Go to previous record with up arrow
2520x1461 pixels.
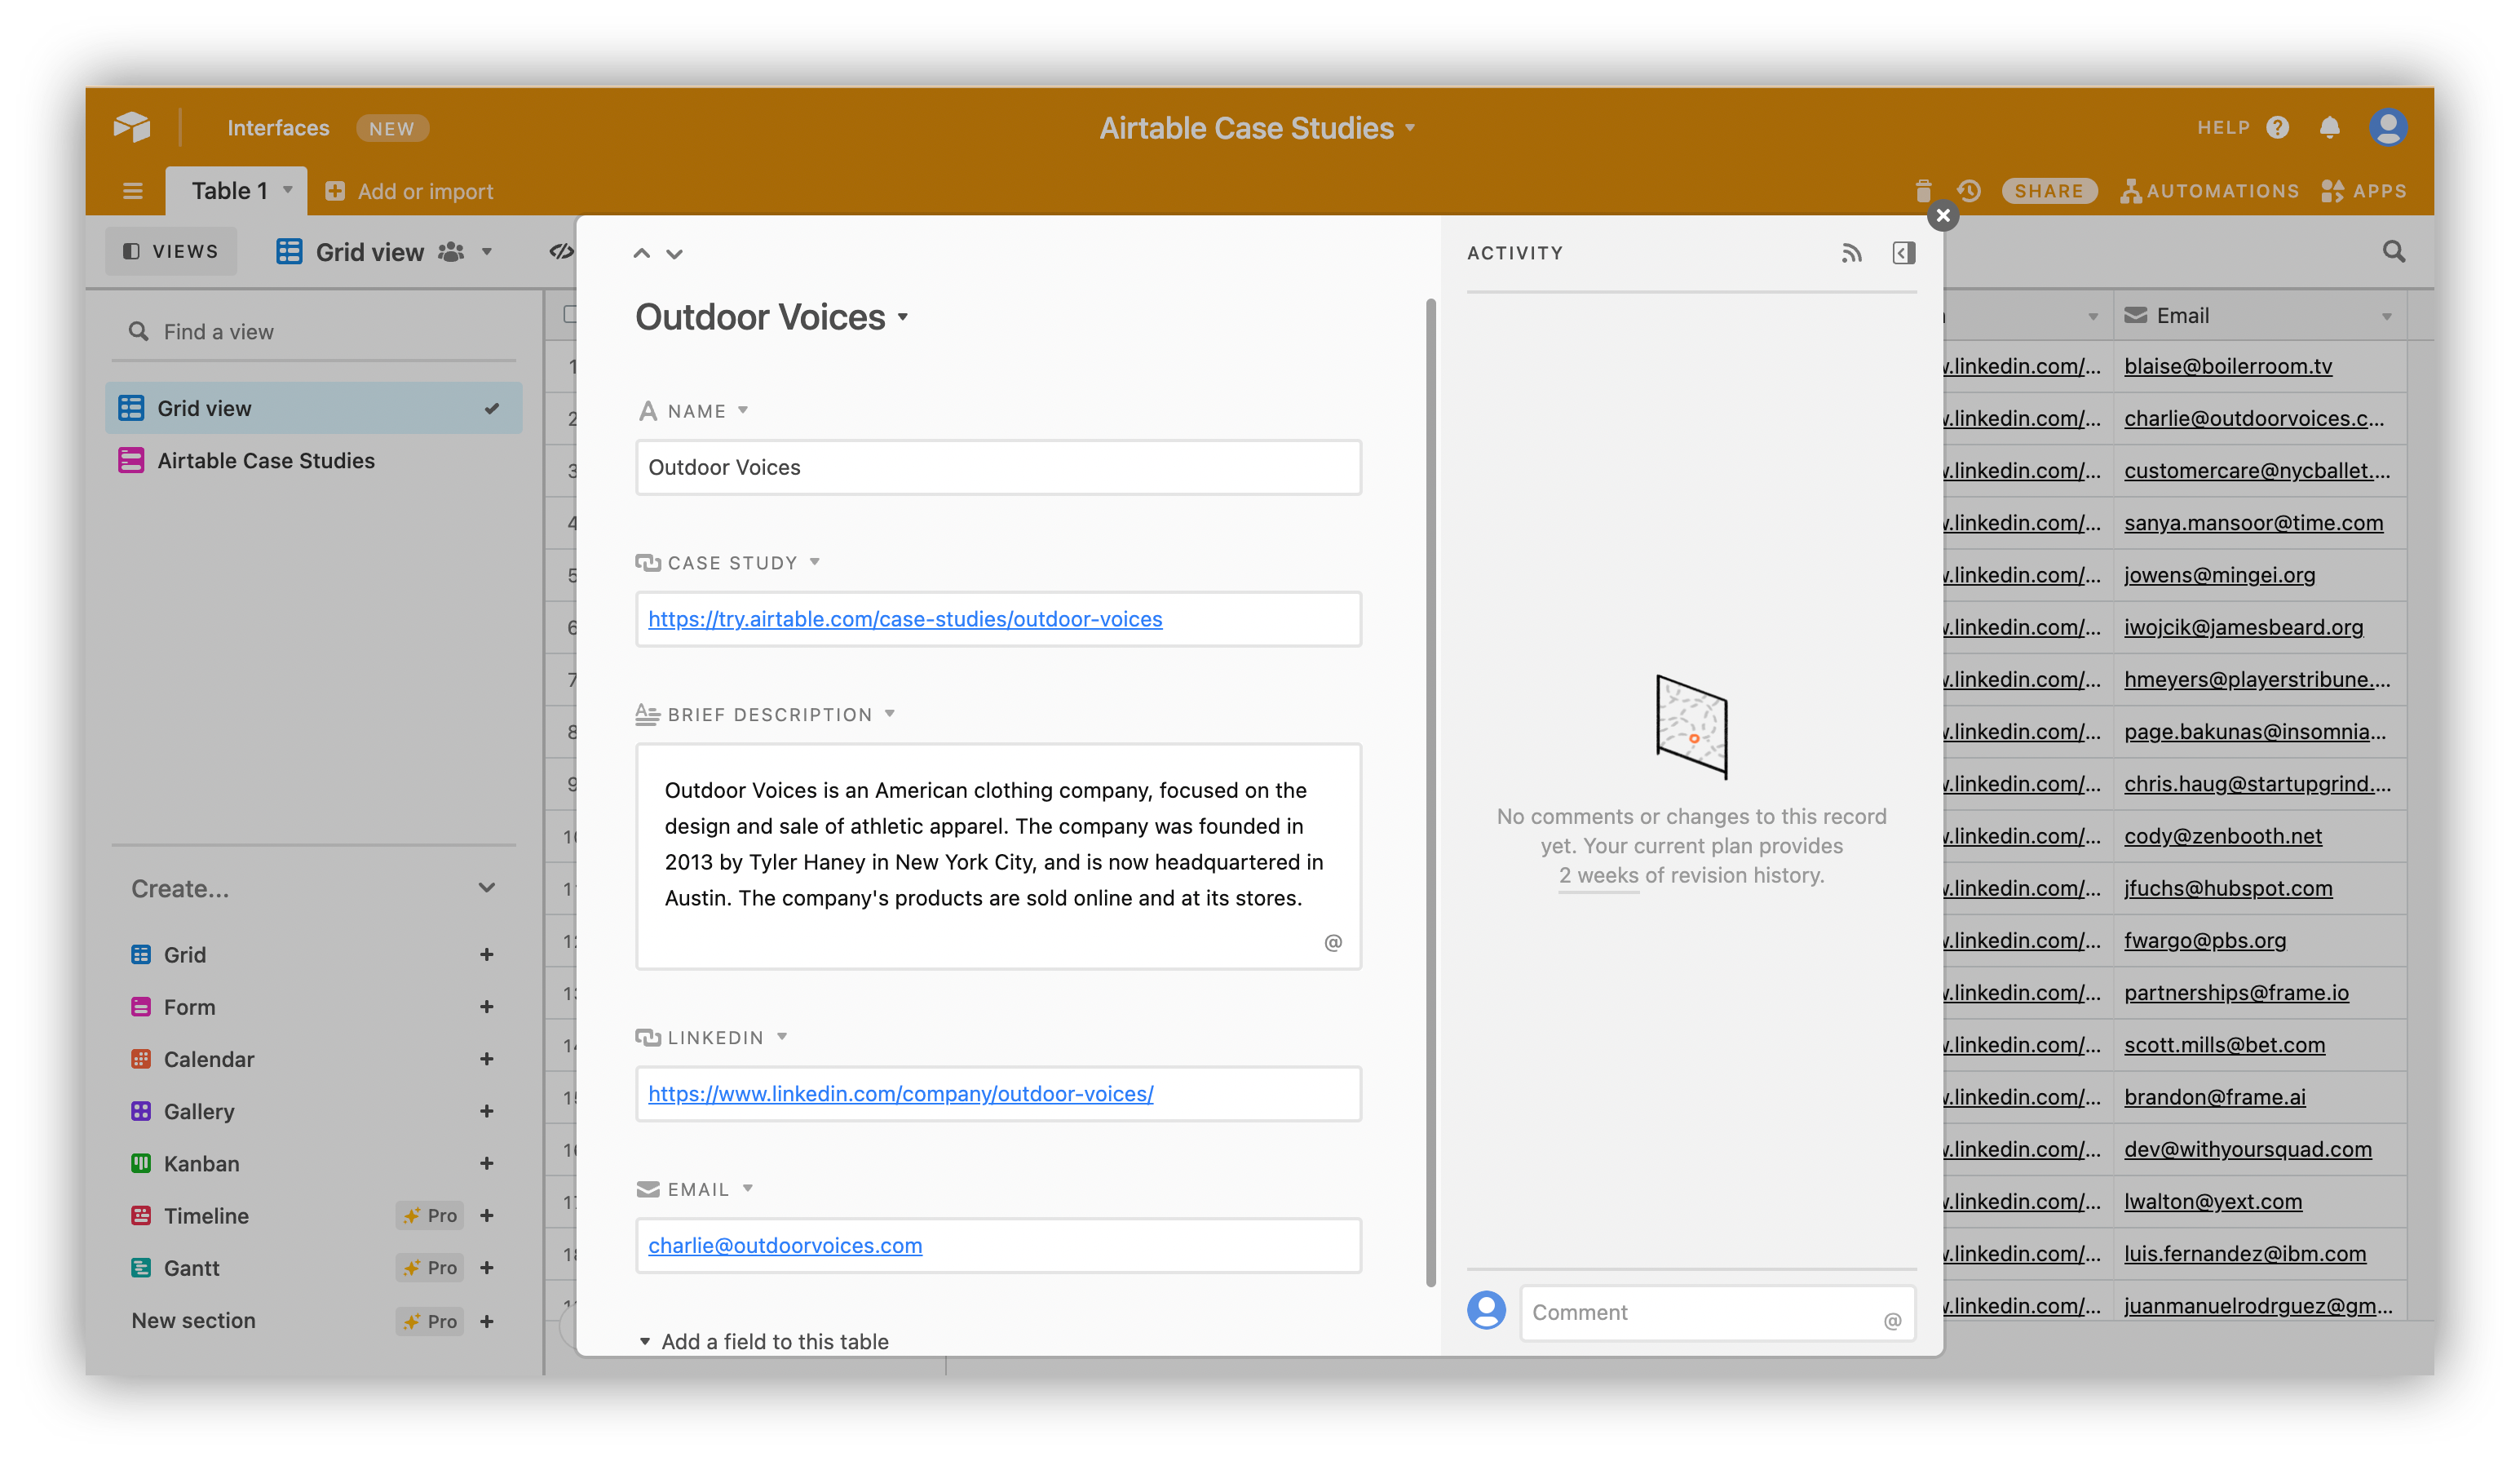[x=641, y=254]
